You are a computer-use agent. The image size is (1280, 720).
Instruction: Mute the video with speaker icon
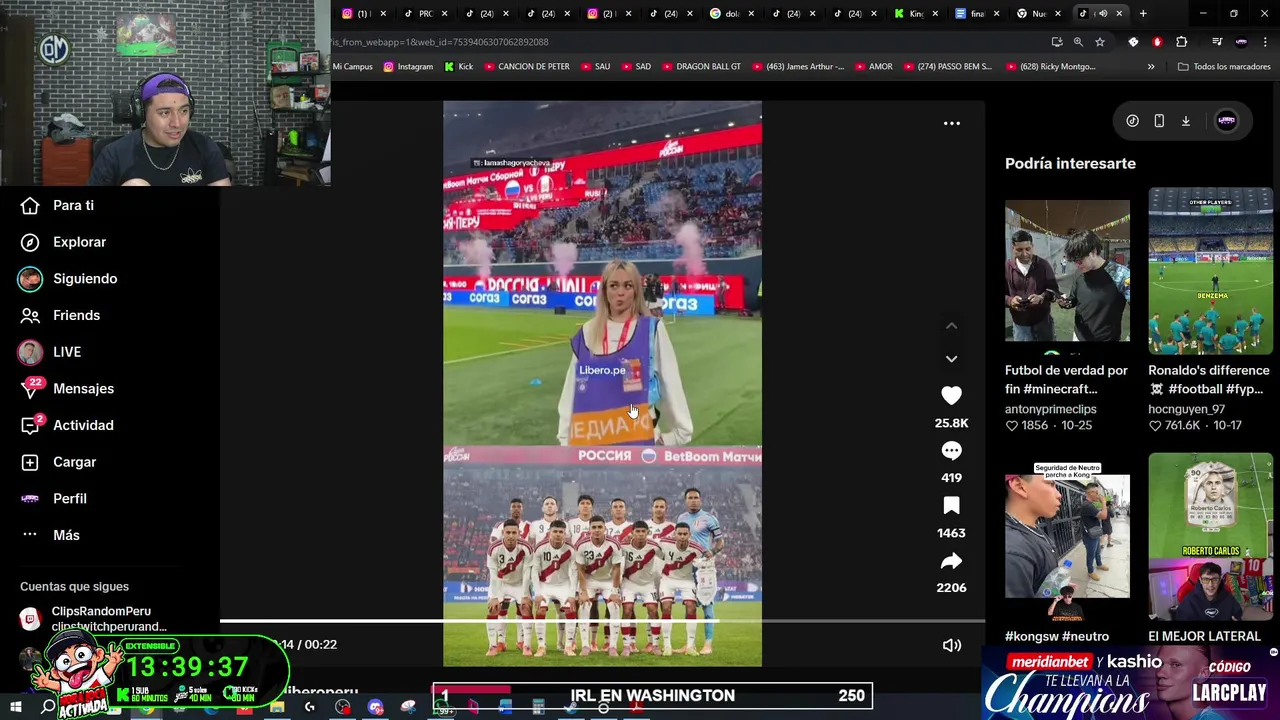point(951,645)
